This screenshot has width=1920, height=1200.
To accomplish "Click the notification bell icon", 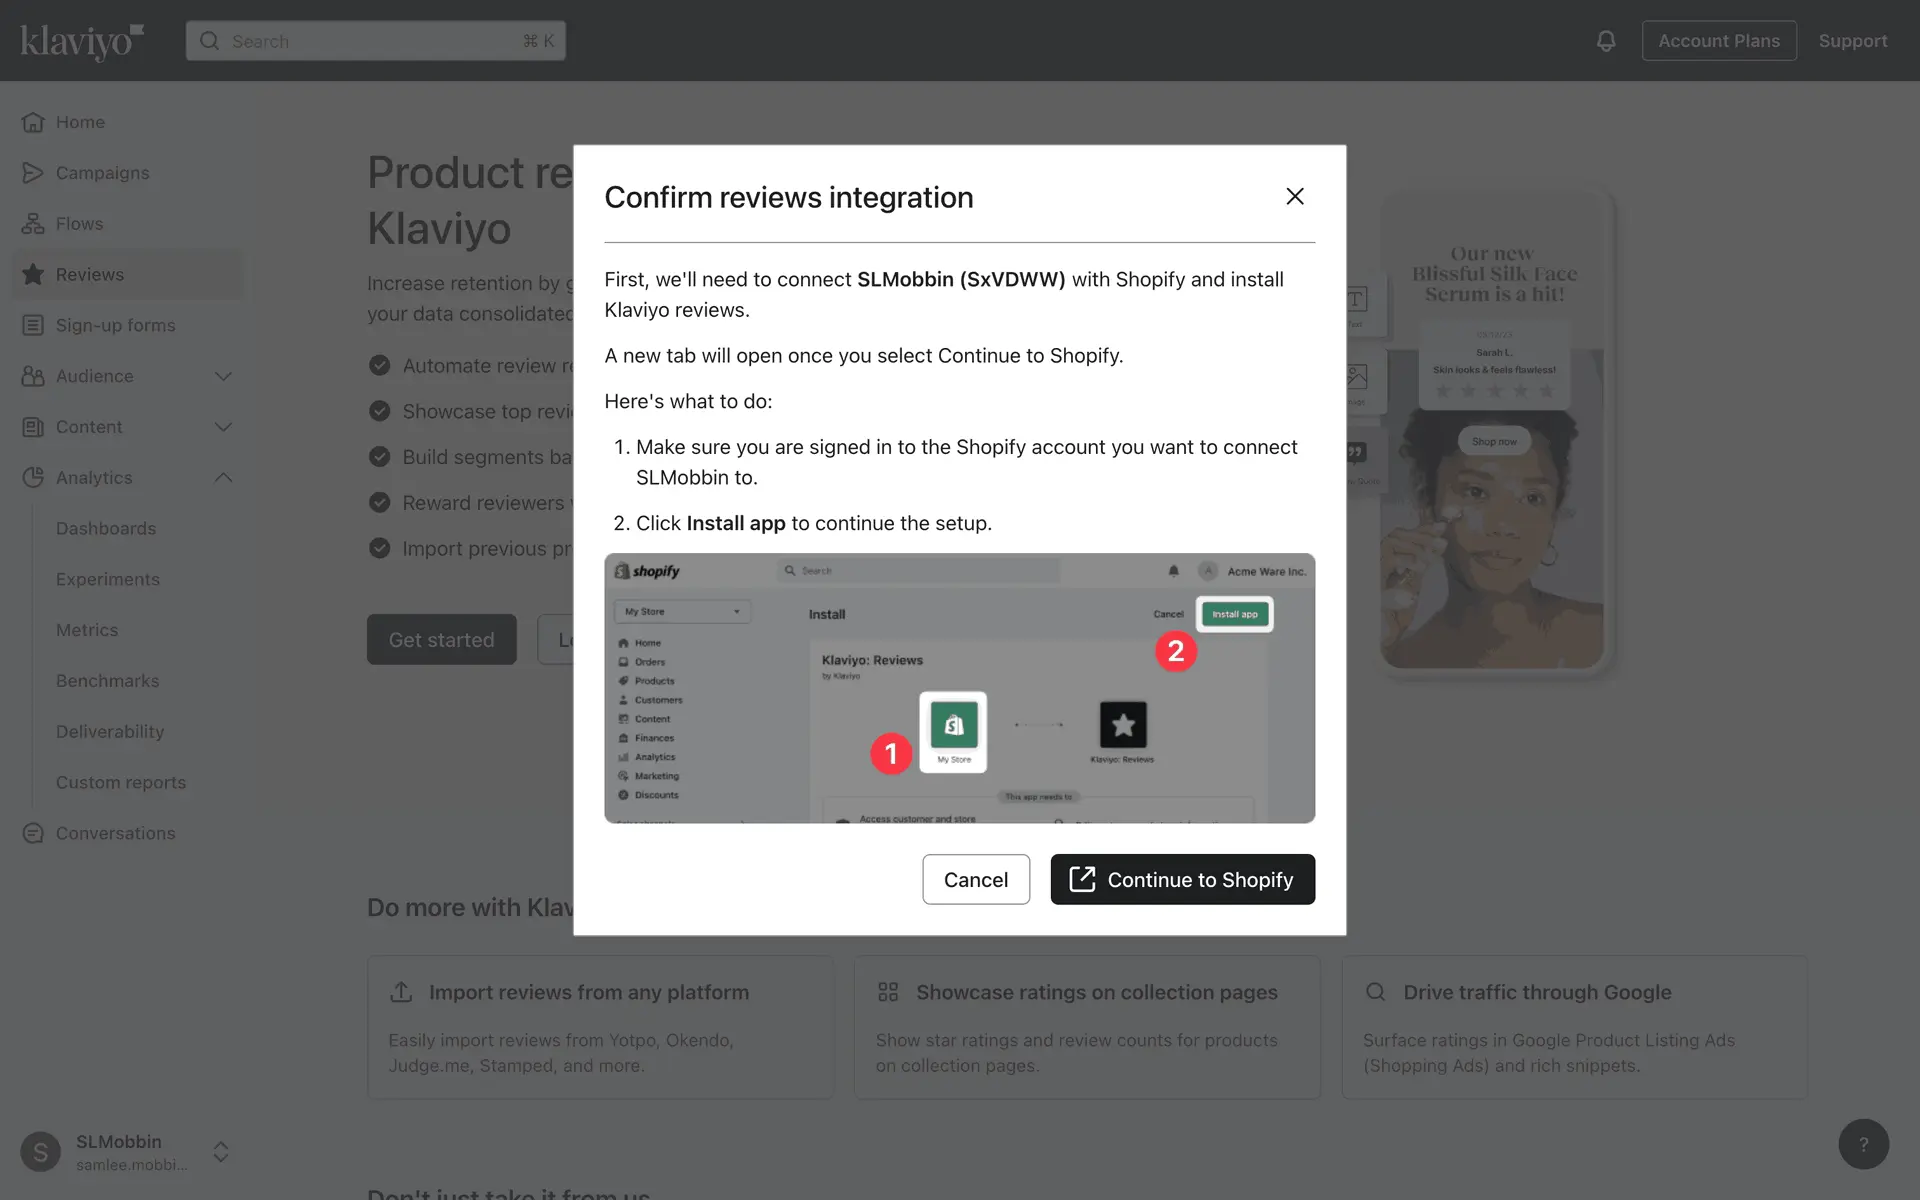I will coord(1605,41).
